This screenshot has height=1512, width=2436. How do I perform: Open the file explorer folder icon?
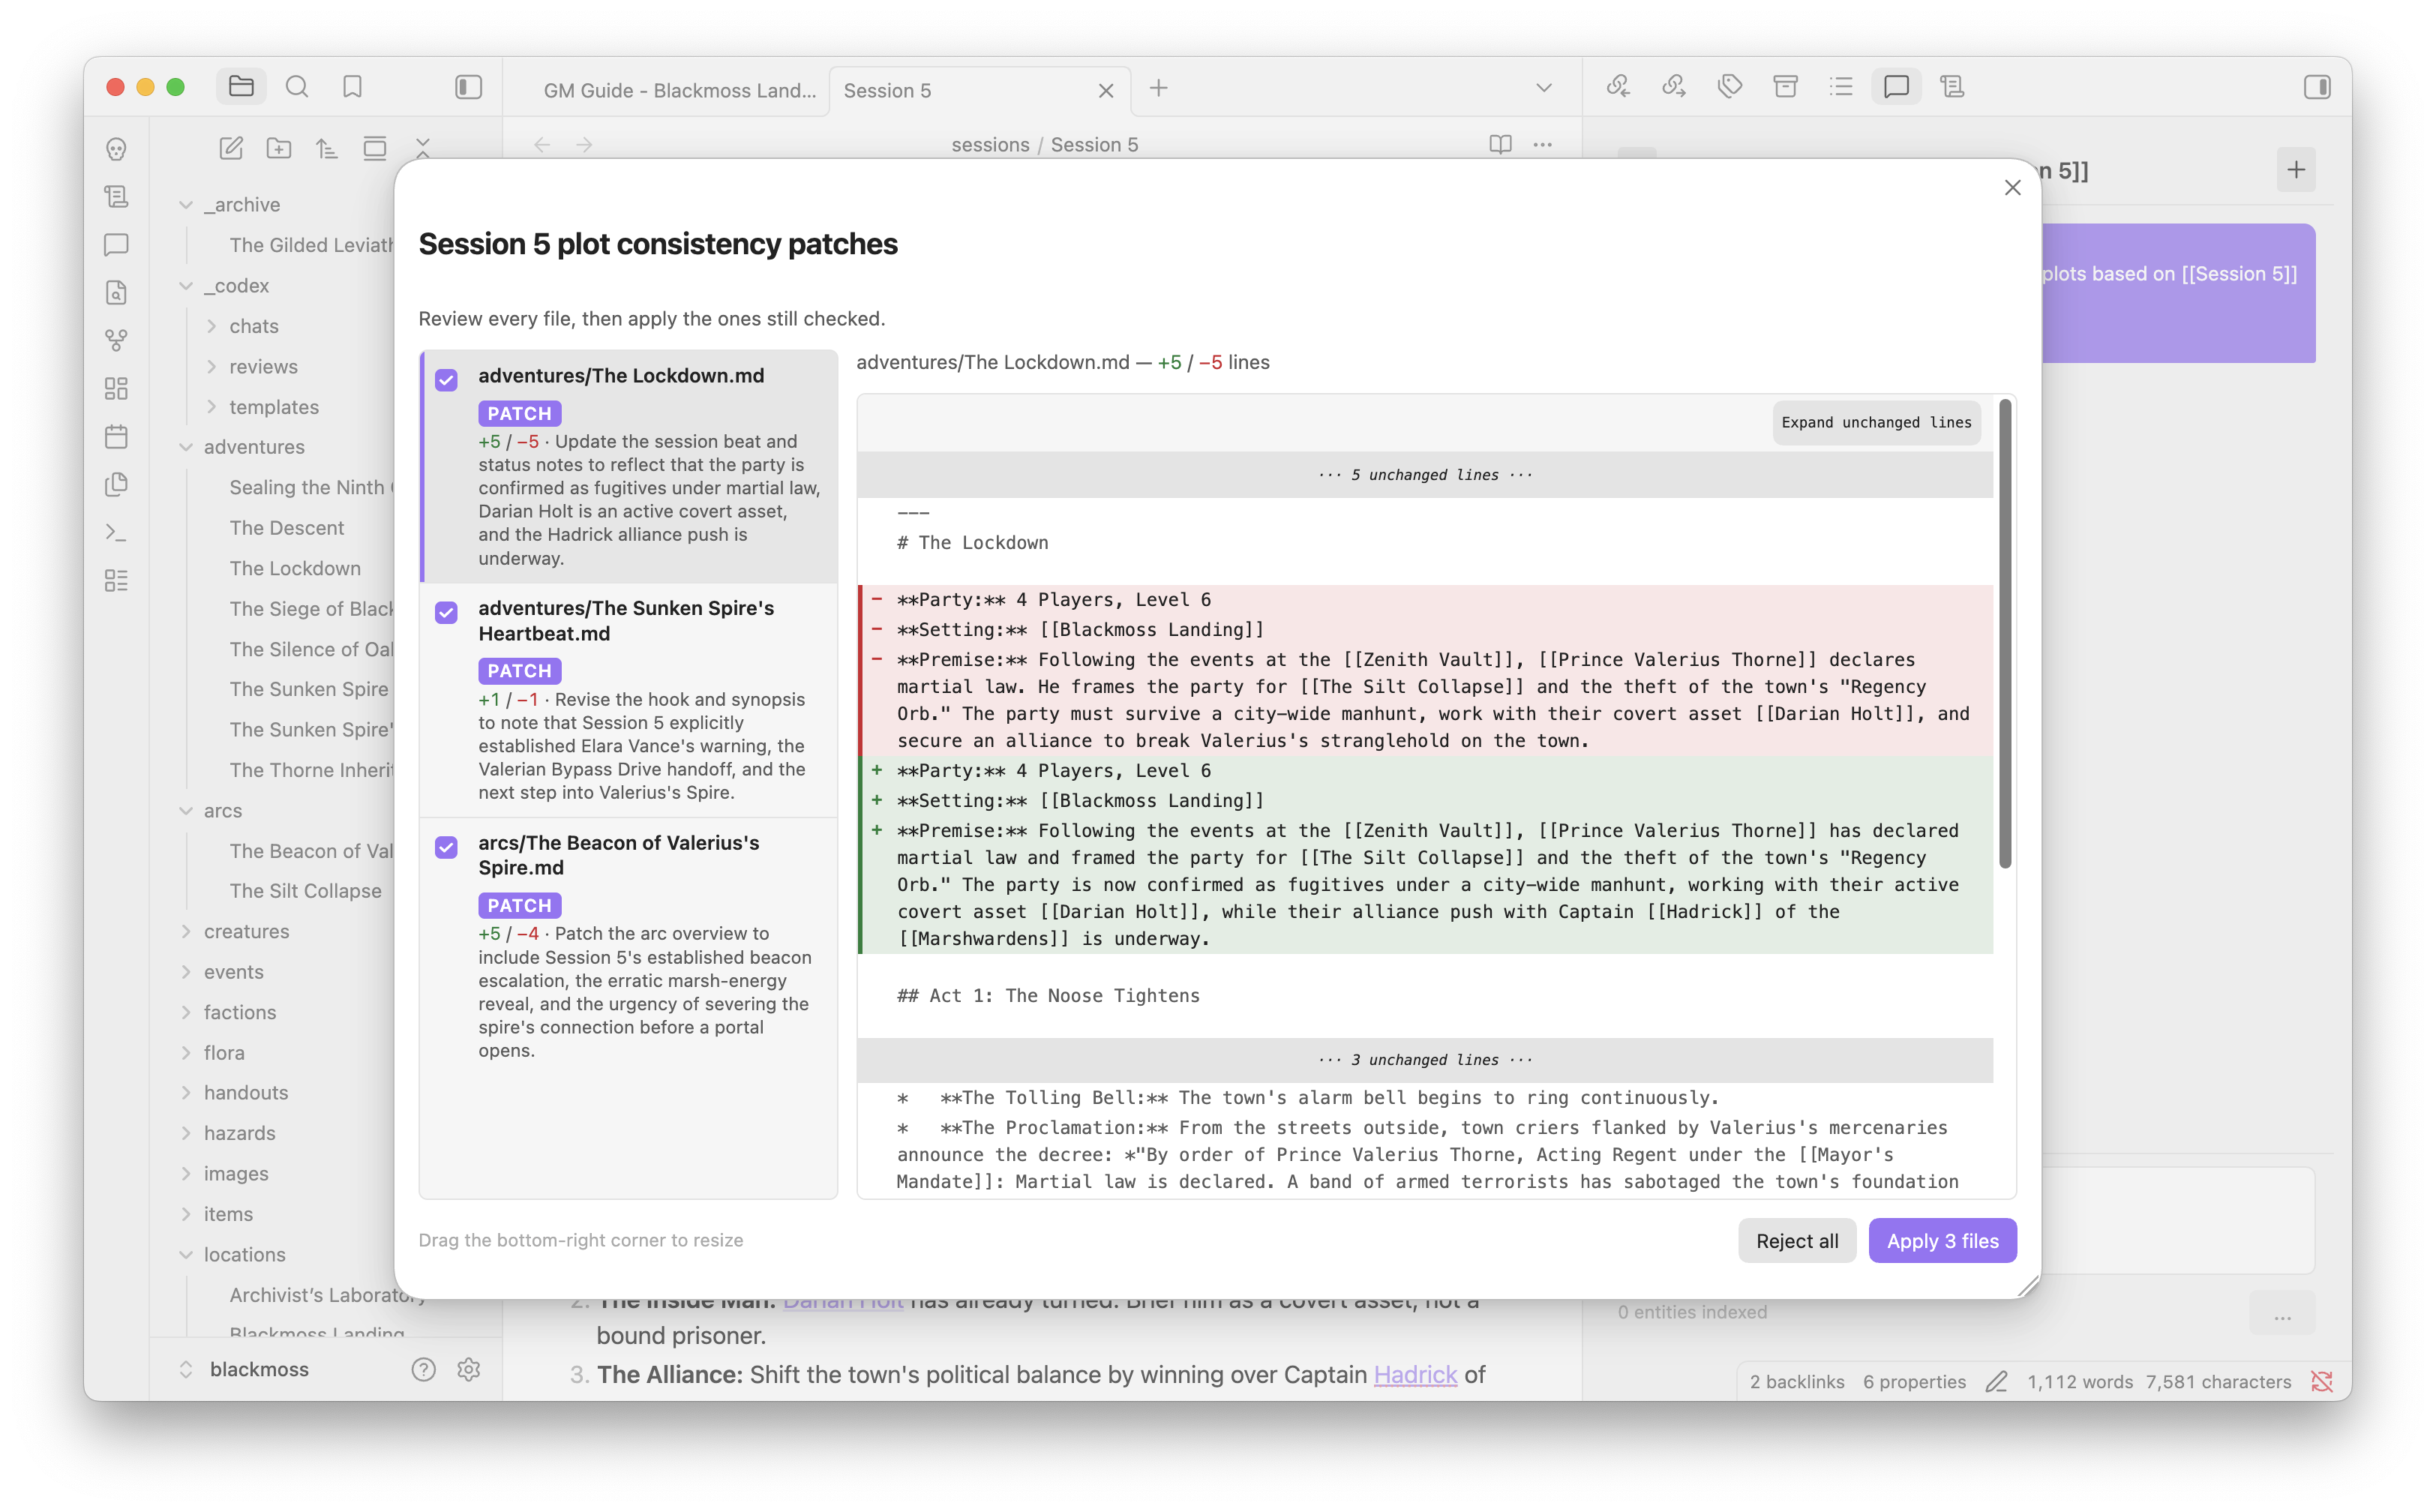(x=241, y=87)
